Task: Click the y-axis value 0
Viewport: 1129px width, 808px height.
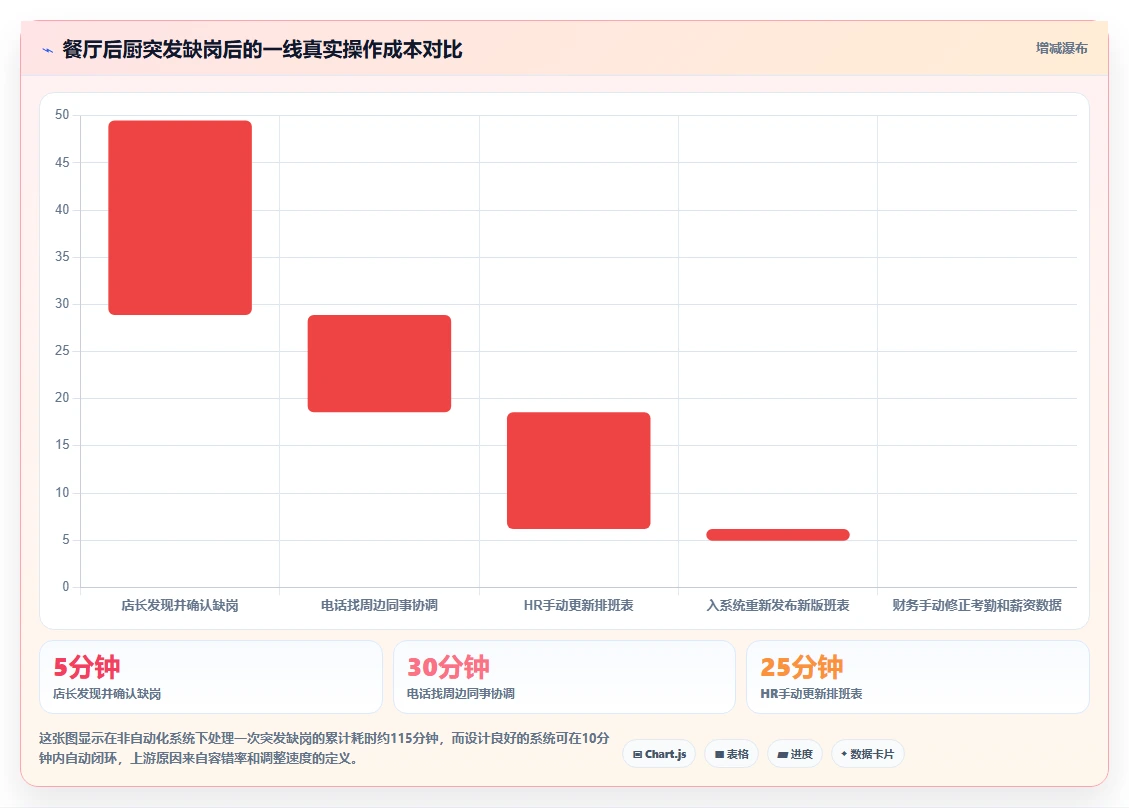Action: [x=66, y=586]
